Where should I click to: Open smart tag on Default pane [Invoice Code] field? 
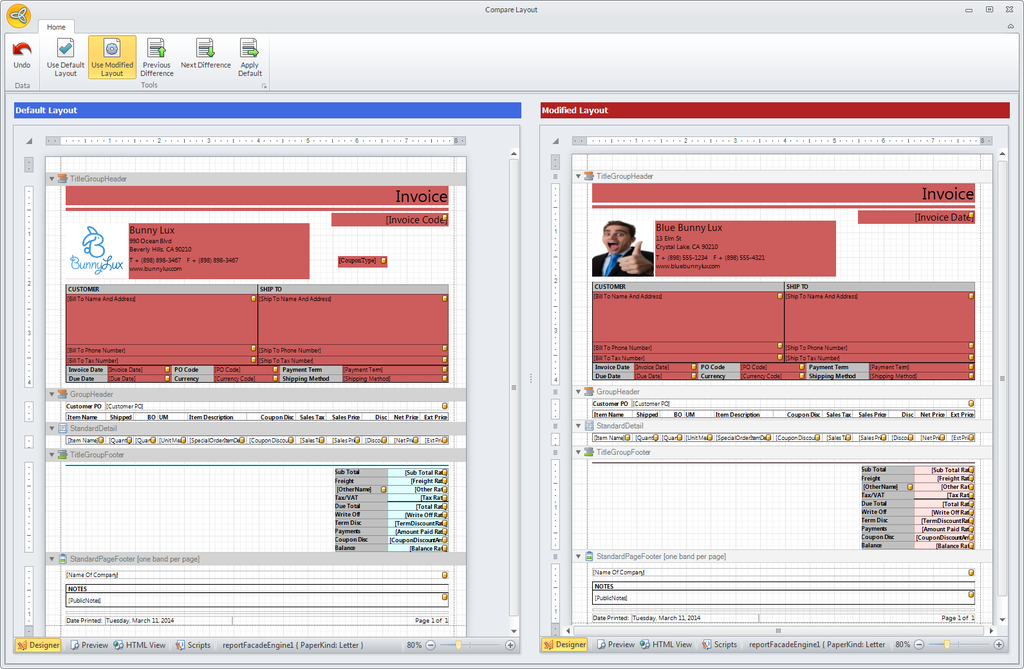coord(446,220)
